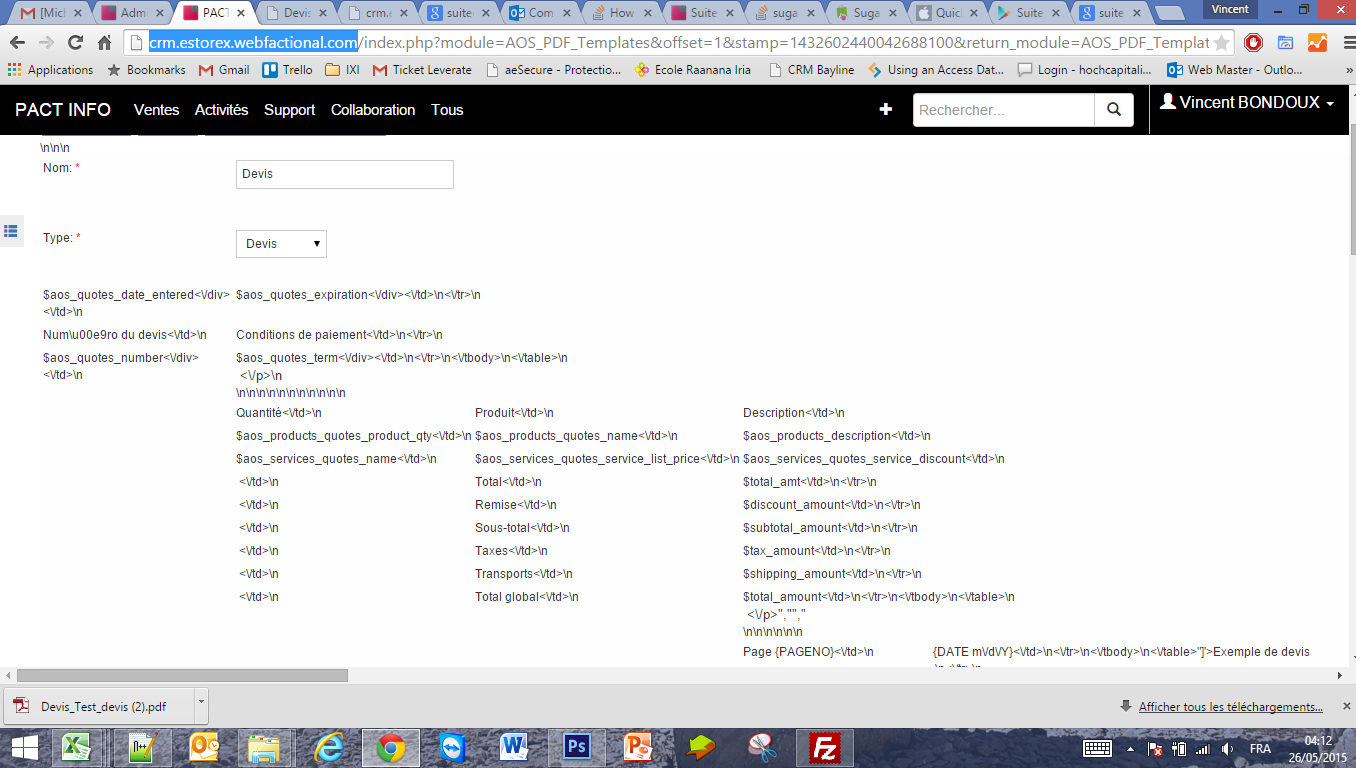Reload the page with the refresh icon
The width and height of the screenshot is (1356, 768).
(x=75, y=43)
